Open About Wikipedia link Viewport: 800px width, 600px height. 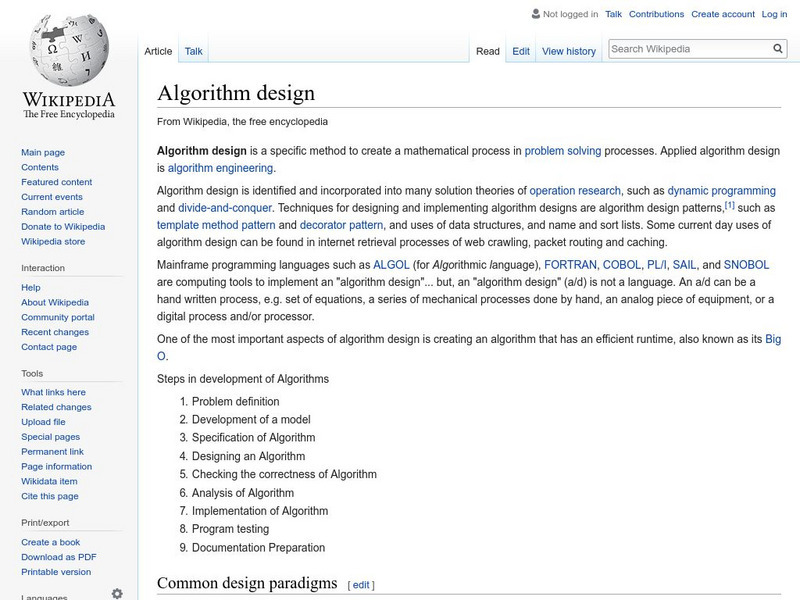(x=55, y=302)
